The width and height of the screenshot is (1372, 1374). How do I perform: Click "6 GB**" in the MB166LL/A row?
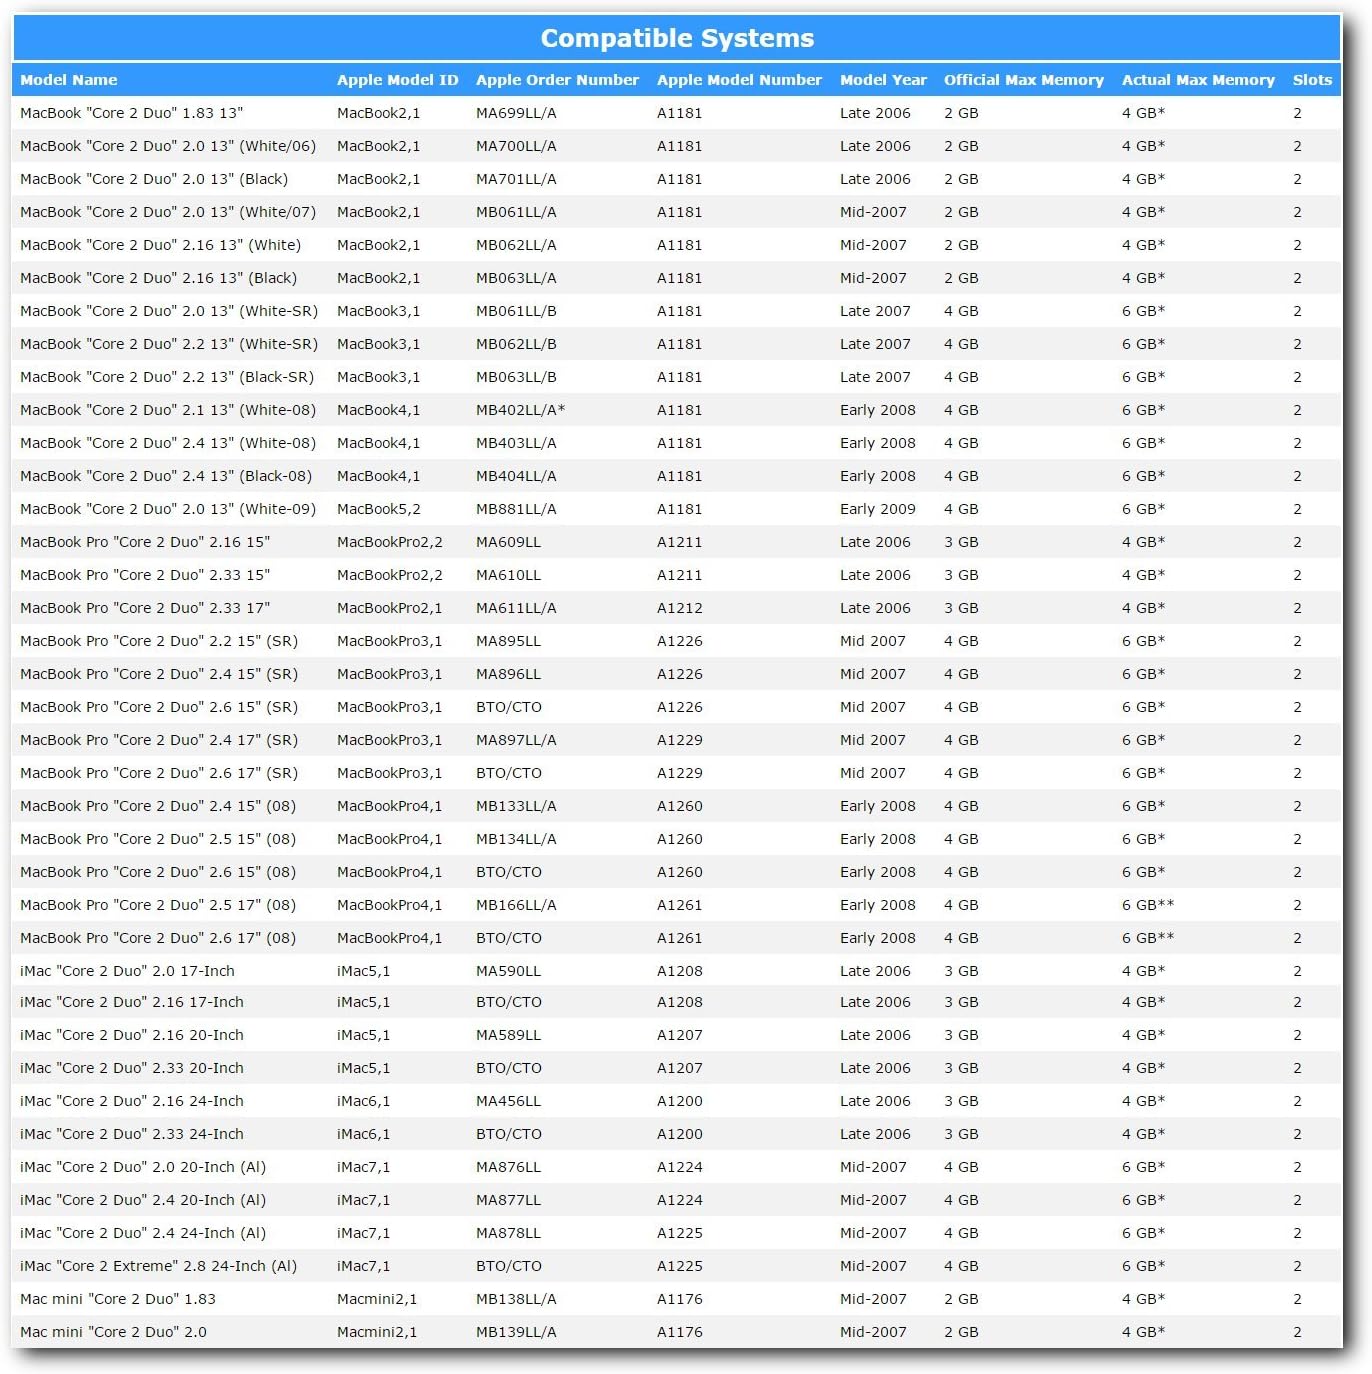(1148, 905)
